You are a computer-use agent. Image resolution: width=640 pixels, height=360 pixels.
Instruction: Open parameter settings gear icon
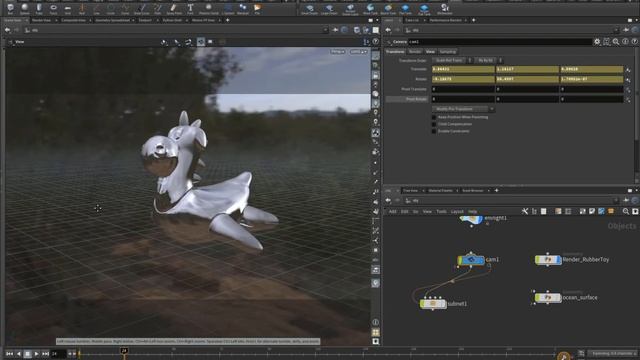pyautogui.click(x=597, y=42)
